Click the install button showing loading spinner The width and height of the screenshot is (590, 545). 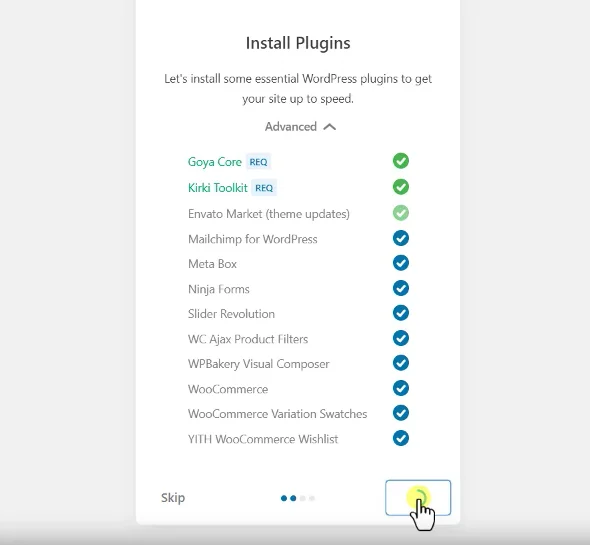[x=418, y=498]
